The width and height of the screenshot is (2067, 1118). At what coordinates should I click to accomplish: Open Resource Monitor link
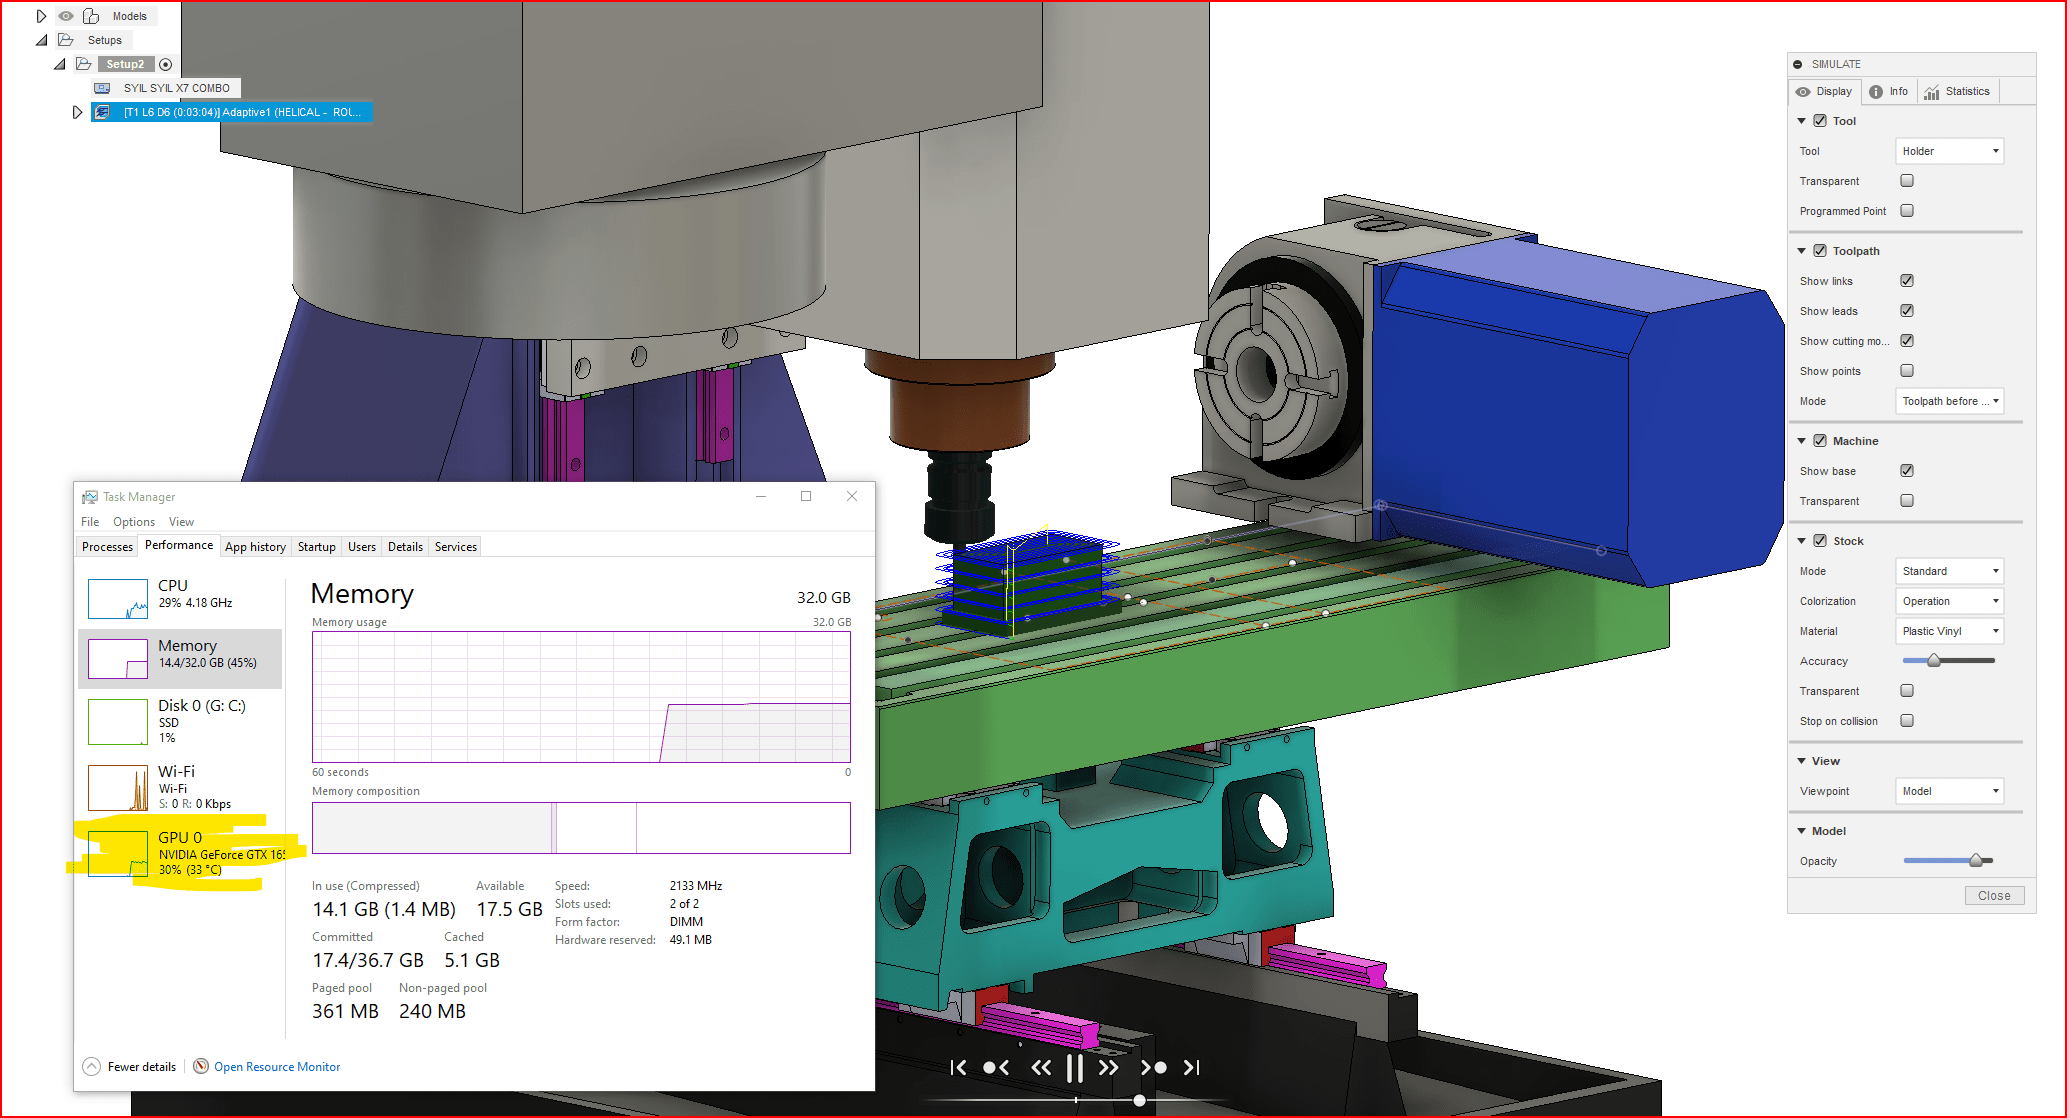pos(277,1066)
